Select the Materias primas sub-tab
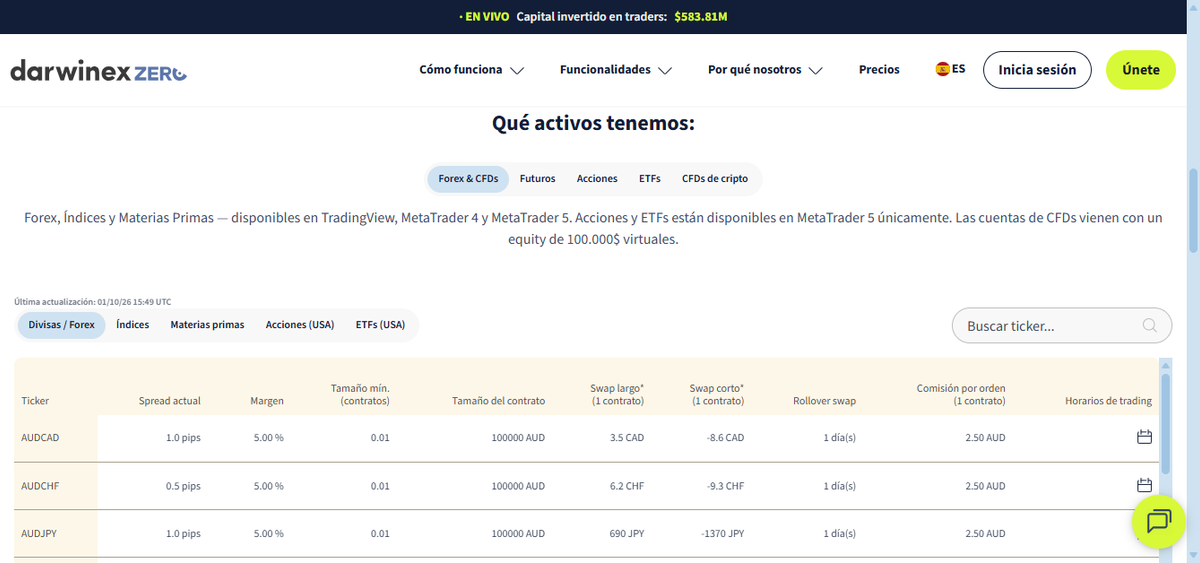The image size is (1200, 563). coord(207,325)
